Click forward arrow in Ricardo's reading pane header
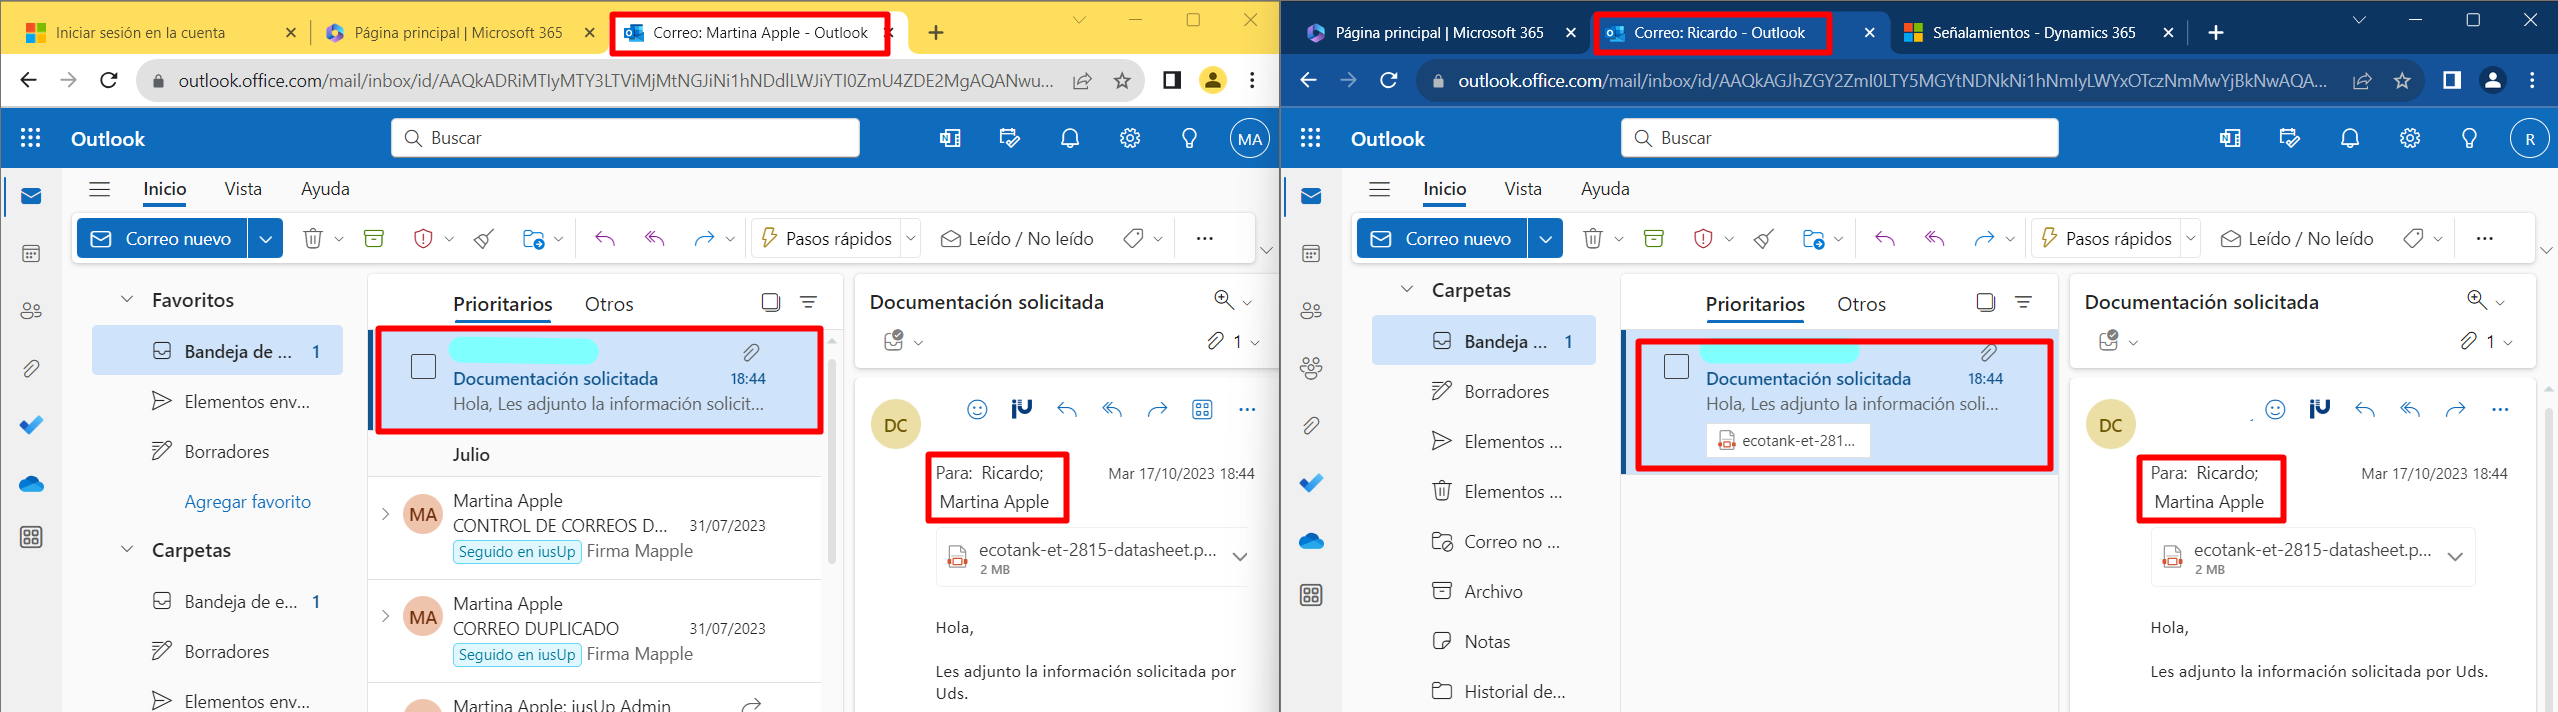The height and width of the screenshot is (712, 2558). (x=2455, y=409)
